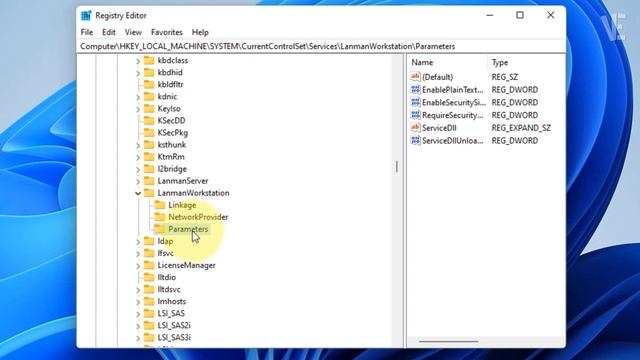
Task: Expand the ksthunk key
Action: tap(138, 145)
